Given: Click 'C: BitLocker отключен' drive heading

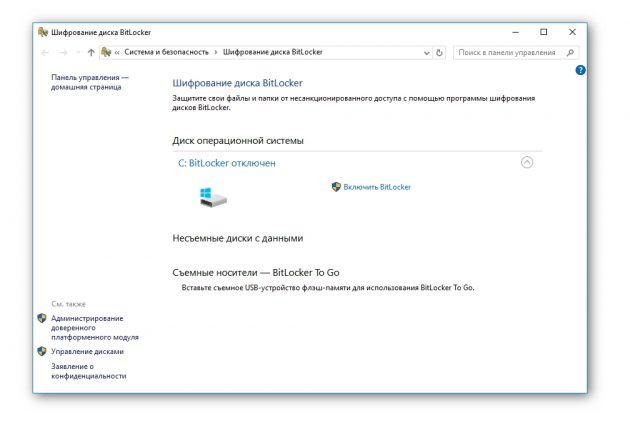Looking at the screenshot, I should [x=227, y=163].
